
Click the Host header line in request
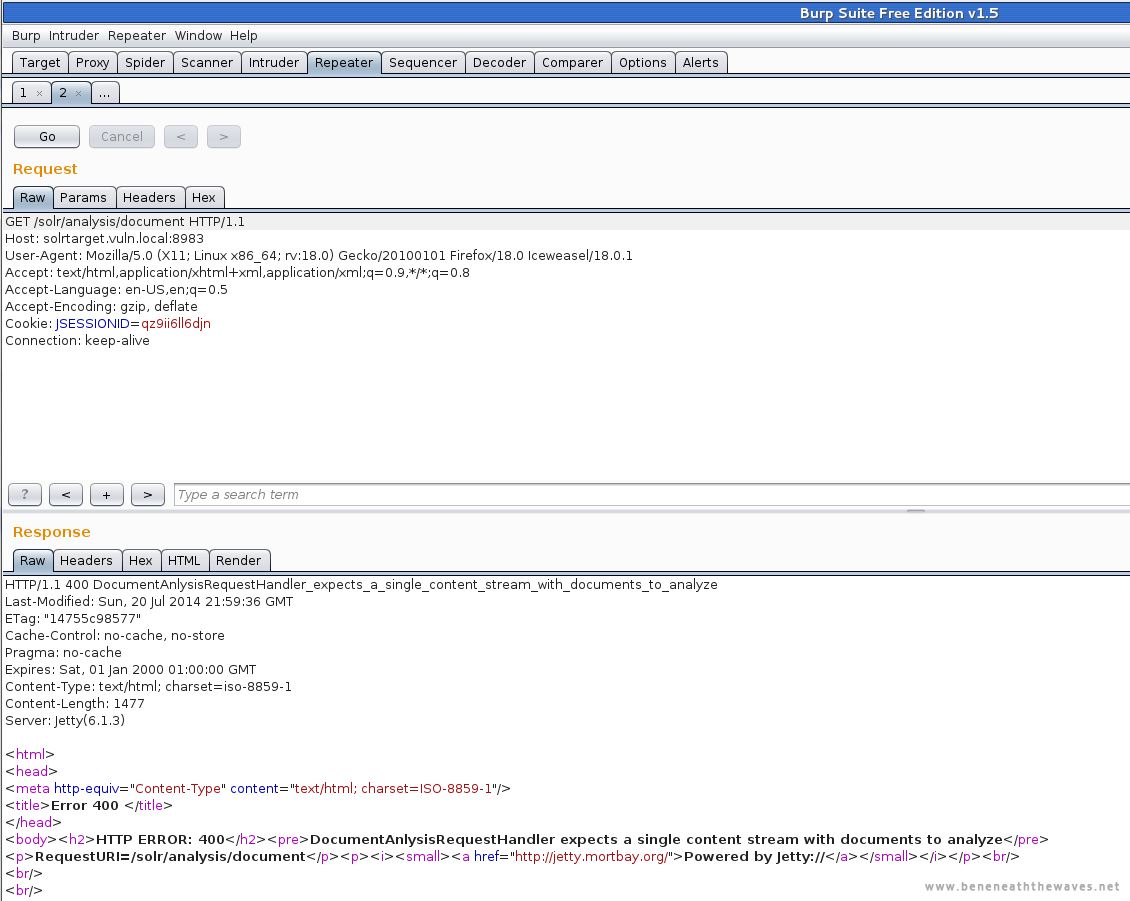(104, 239)
